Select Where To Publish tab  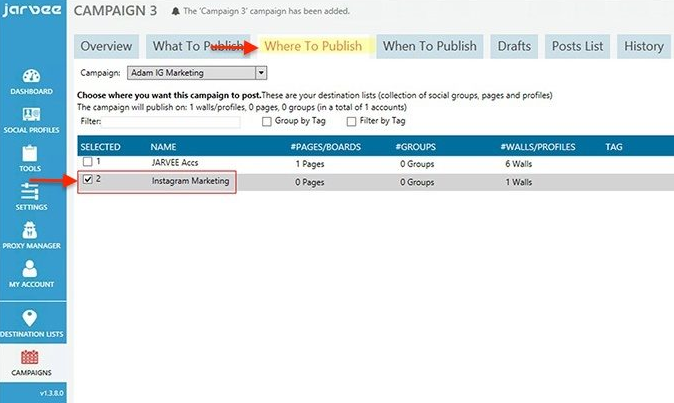click(313, 46)
